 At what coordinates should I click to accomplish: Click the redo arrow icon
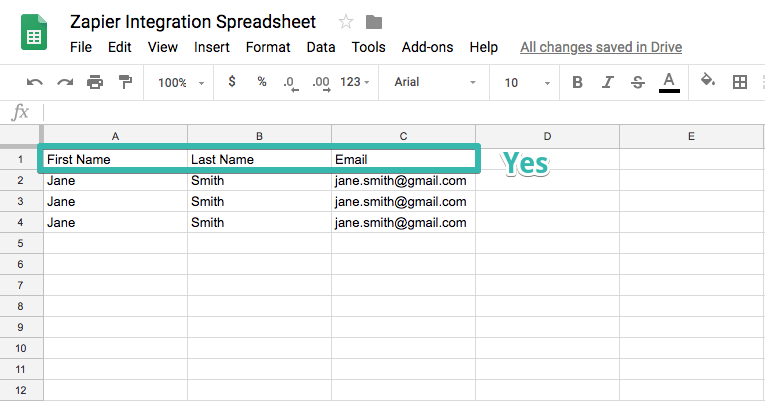pyautogui.click(x=65, y=82)
